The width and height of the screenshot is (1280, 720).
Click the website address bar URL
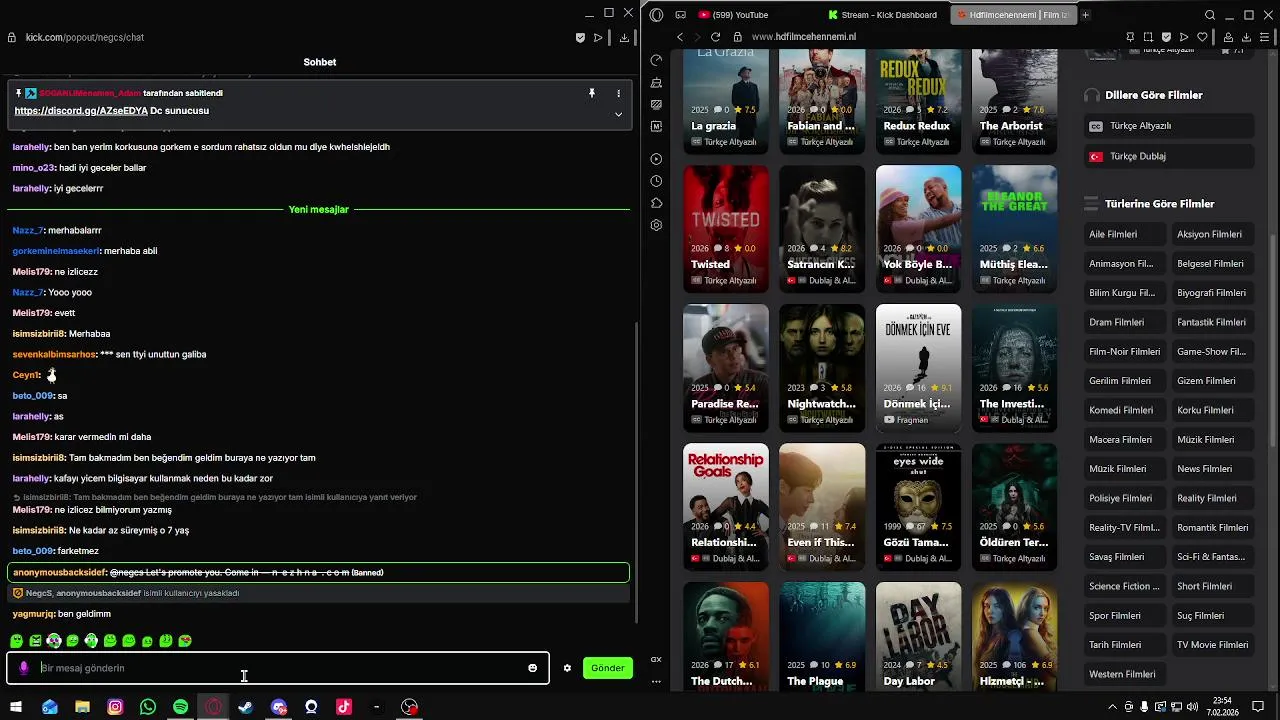coord(803,37)
